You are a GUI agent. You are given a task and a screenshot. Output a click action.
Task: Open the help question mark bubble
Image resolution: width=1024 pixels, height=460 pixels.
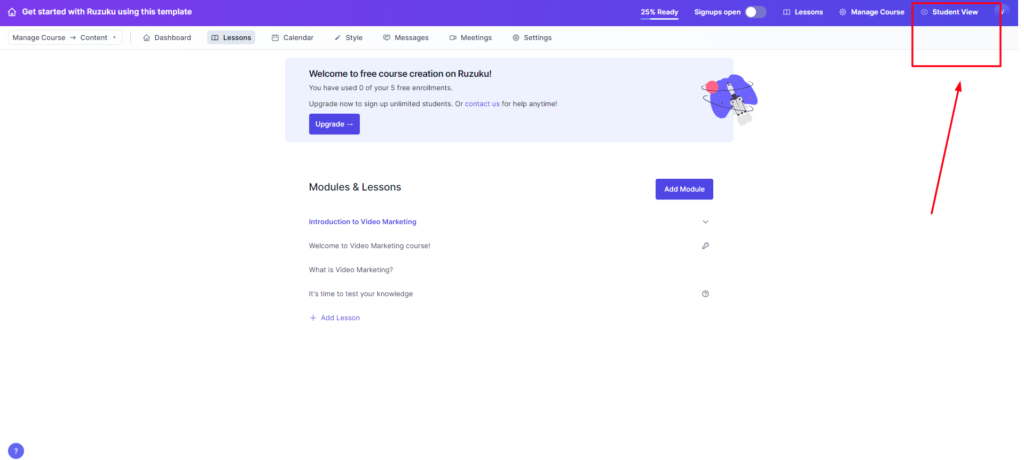[x=15, y=451]
